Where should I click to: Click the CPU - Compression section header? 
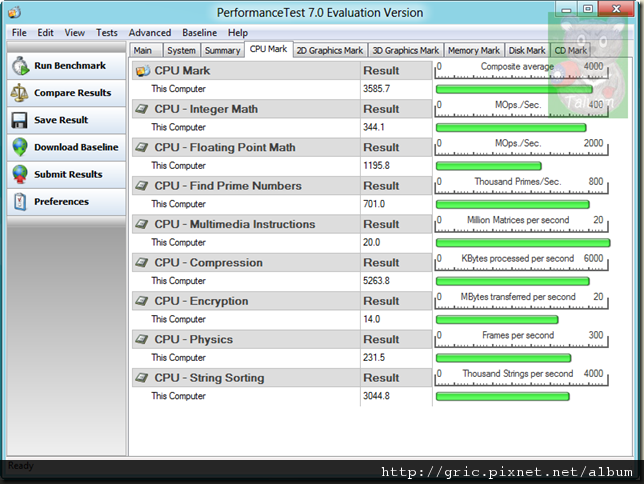click(x=282, y=263)
